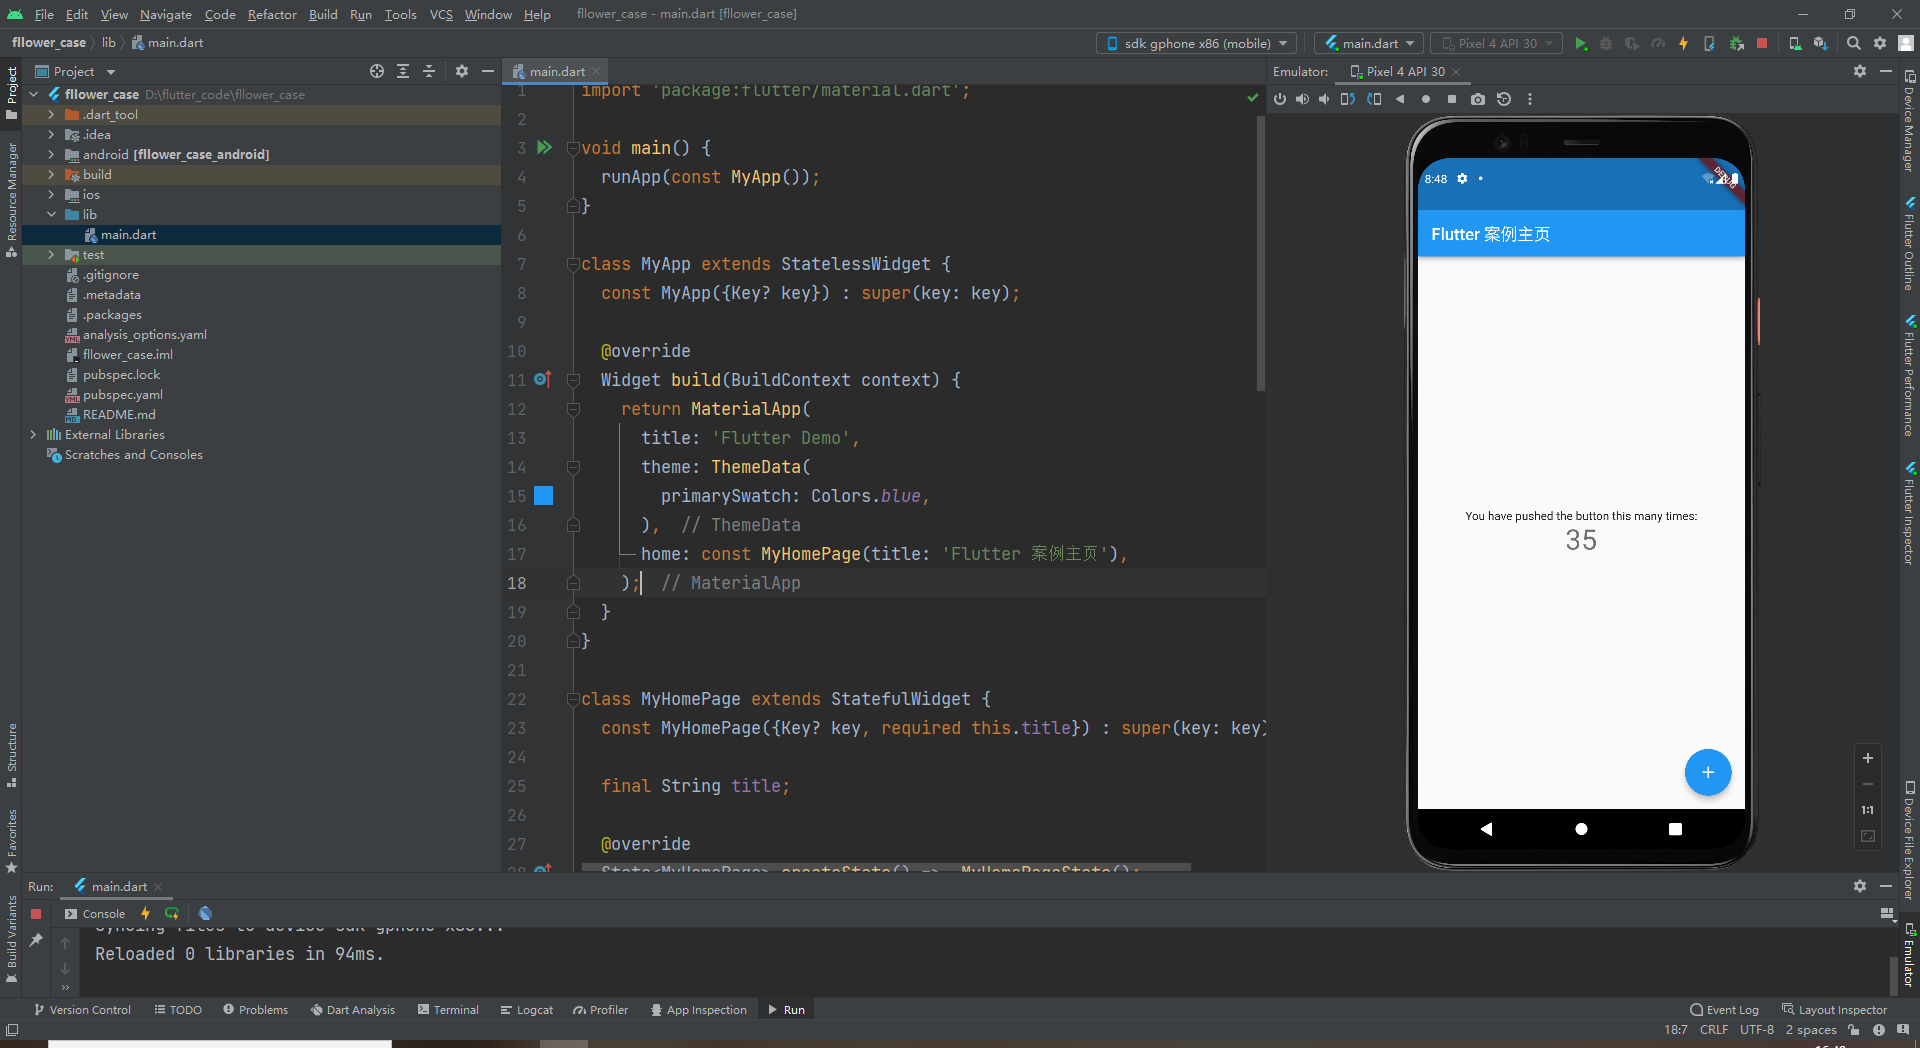This screenshot has height=1048, width=1920.
Task: Click Hot Reload lightning in Run console
Action: pos(146,913)
